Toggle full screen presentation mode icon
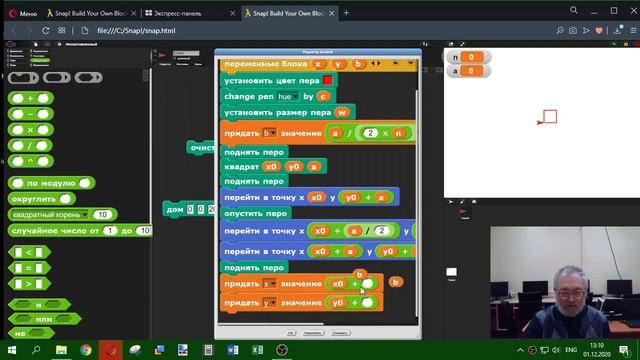The image size is (640, 360). [462, 44]
